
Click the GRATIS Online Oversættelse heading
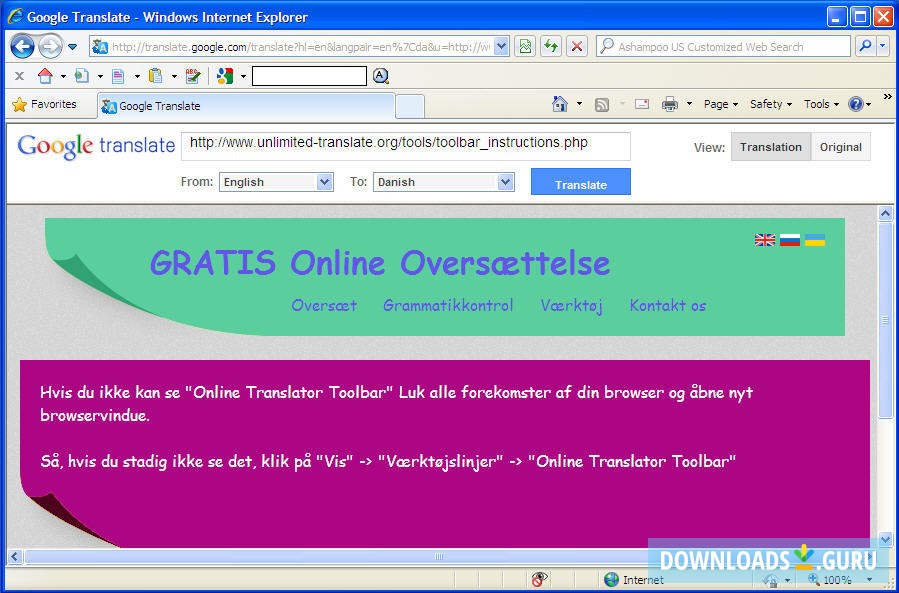[x=380, y=263]
